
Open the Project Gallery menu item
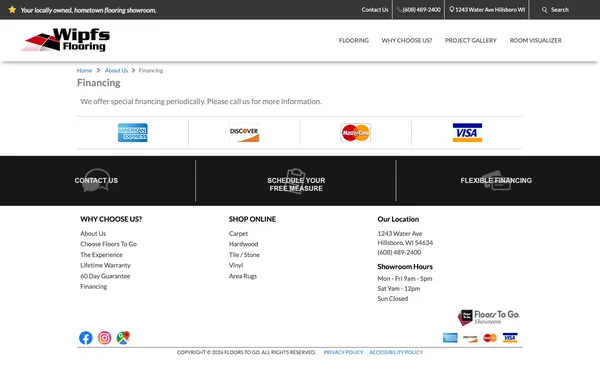click(x=471, y=41)
